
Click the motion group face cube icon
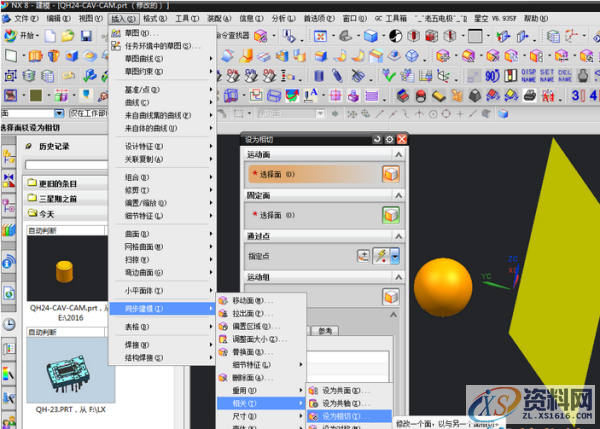[x=391, y=295]
